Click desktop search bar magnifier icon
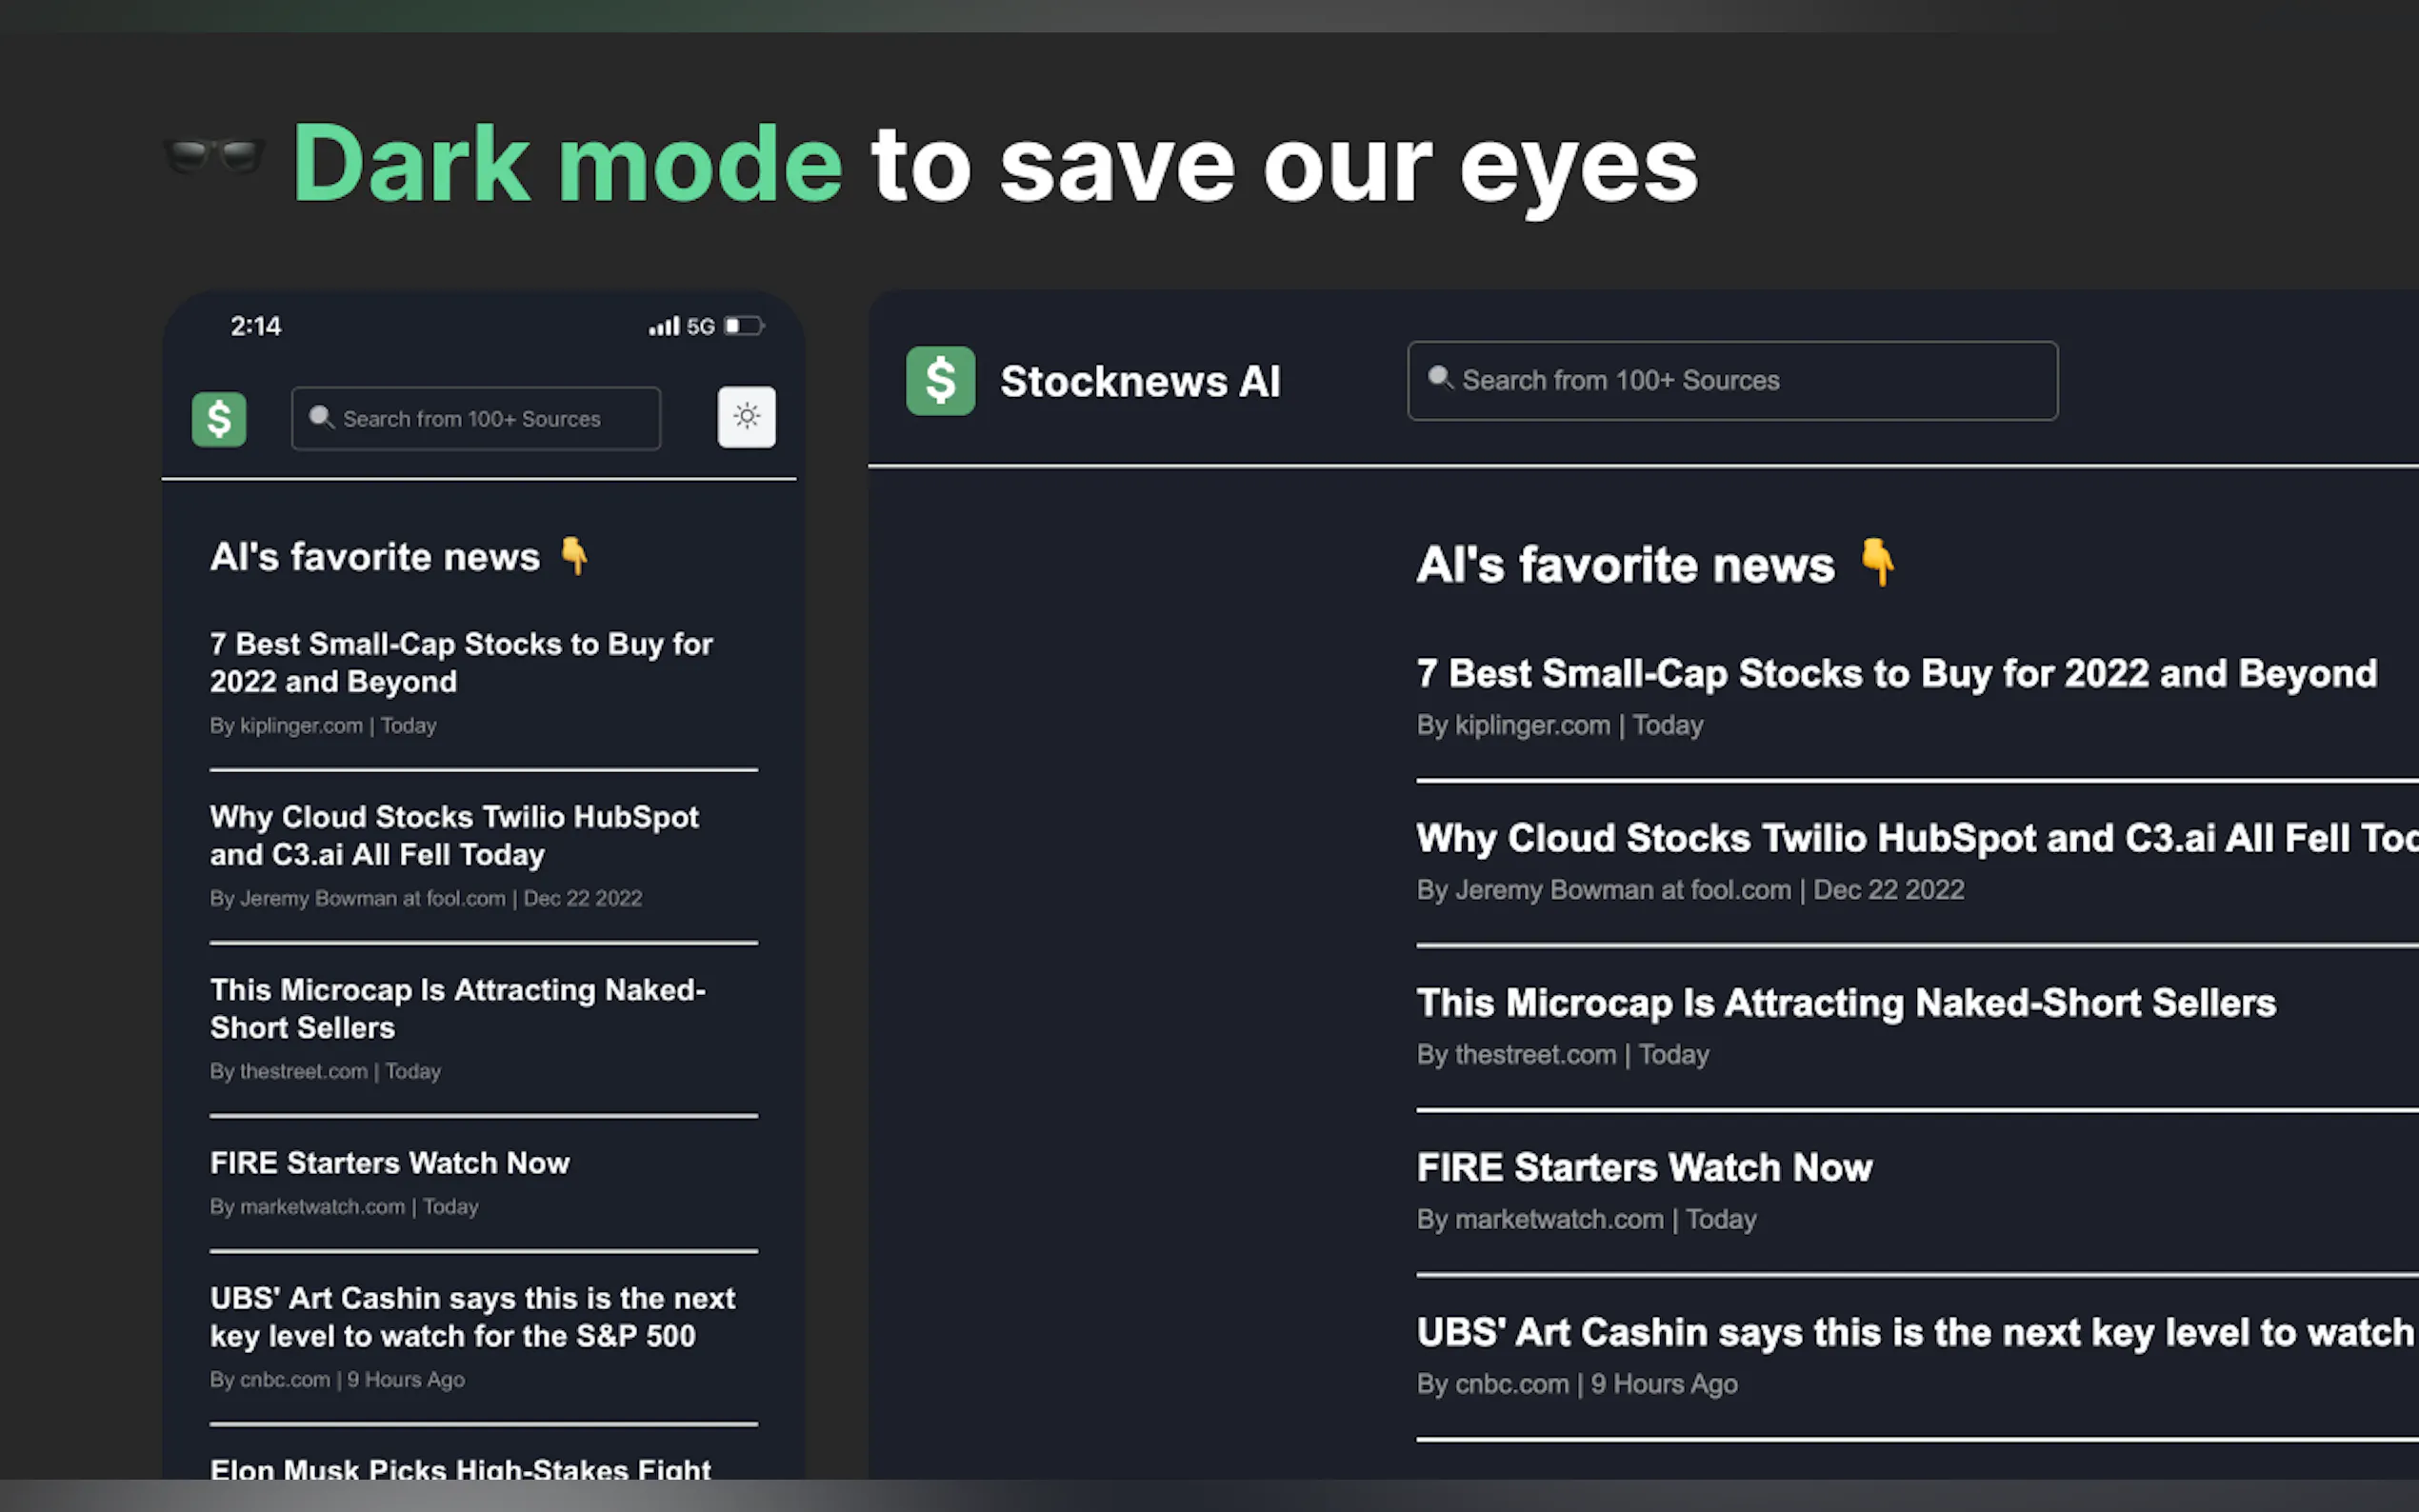 (1439, 378)
